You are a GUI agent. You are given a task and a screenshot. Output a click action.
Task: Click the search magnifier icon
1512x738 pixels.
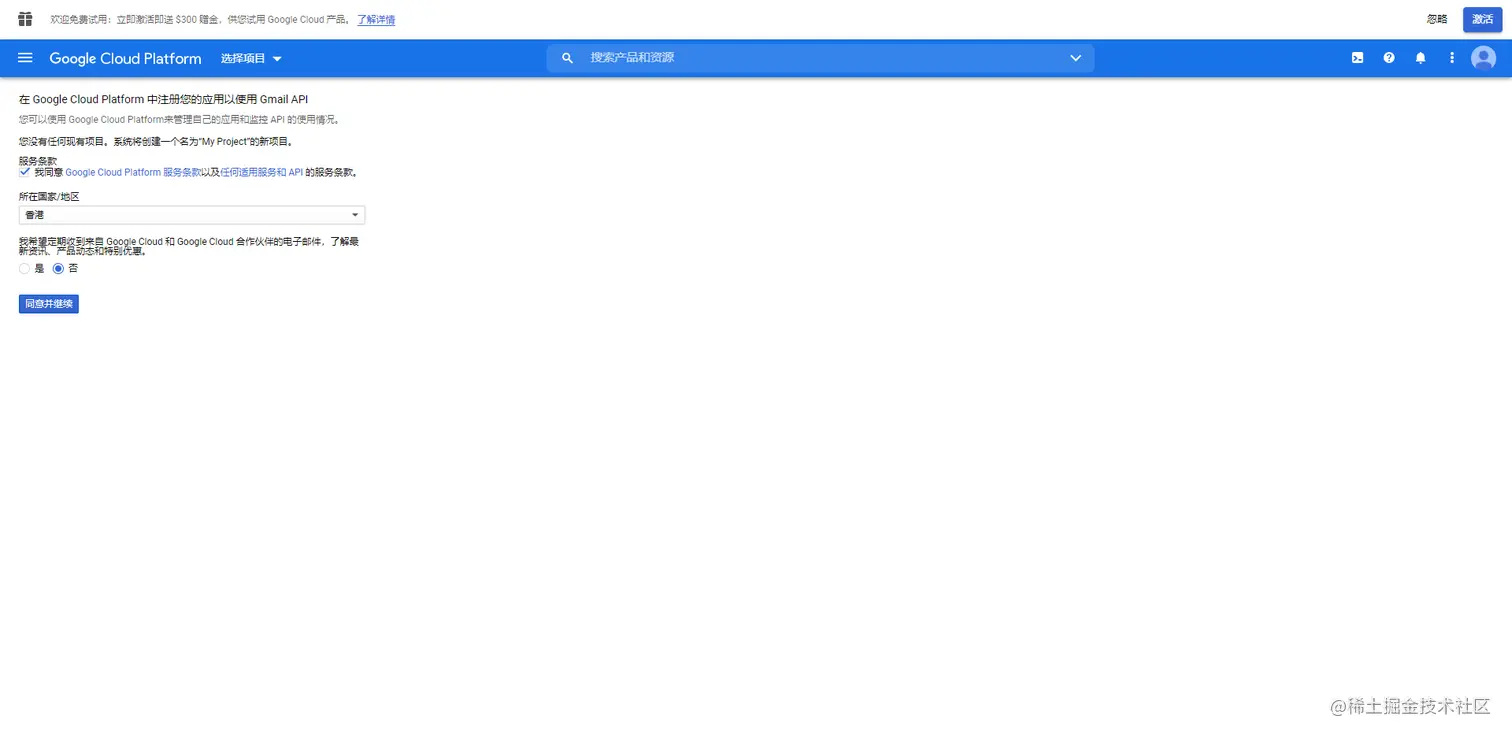tap(567, 58)
